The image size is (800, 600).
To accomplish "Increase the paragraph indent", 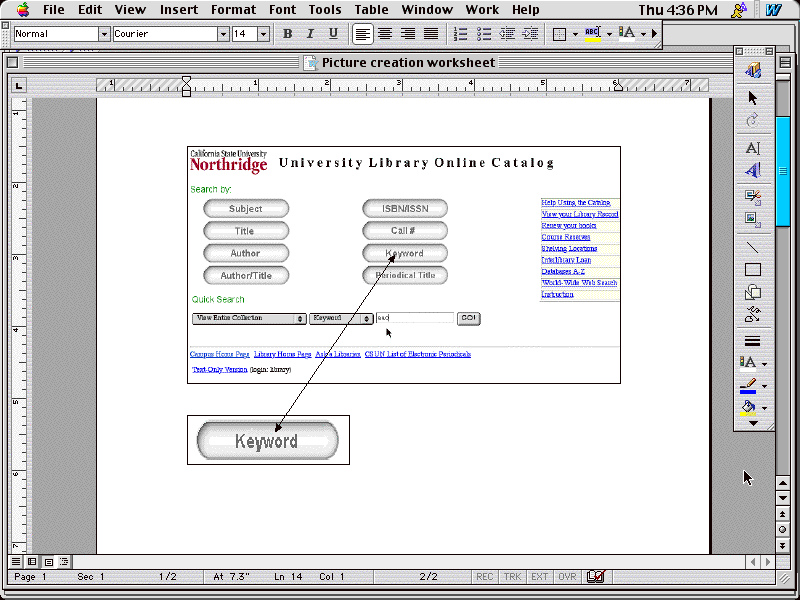I will point(530,34).
